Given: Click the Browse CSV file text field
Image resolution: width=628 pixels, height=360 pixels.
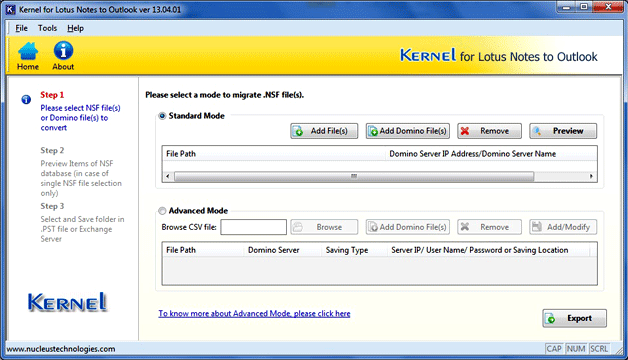Looking at the screenshot, I should coord(254,227).
